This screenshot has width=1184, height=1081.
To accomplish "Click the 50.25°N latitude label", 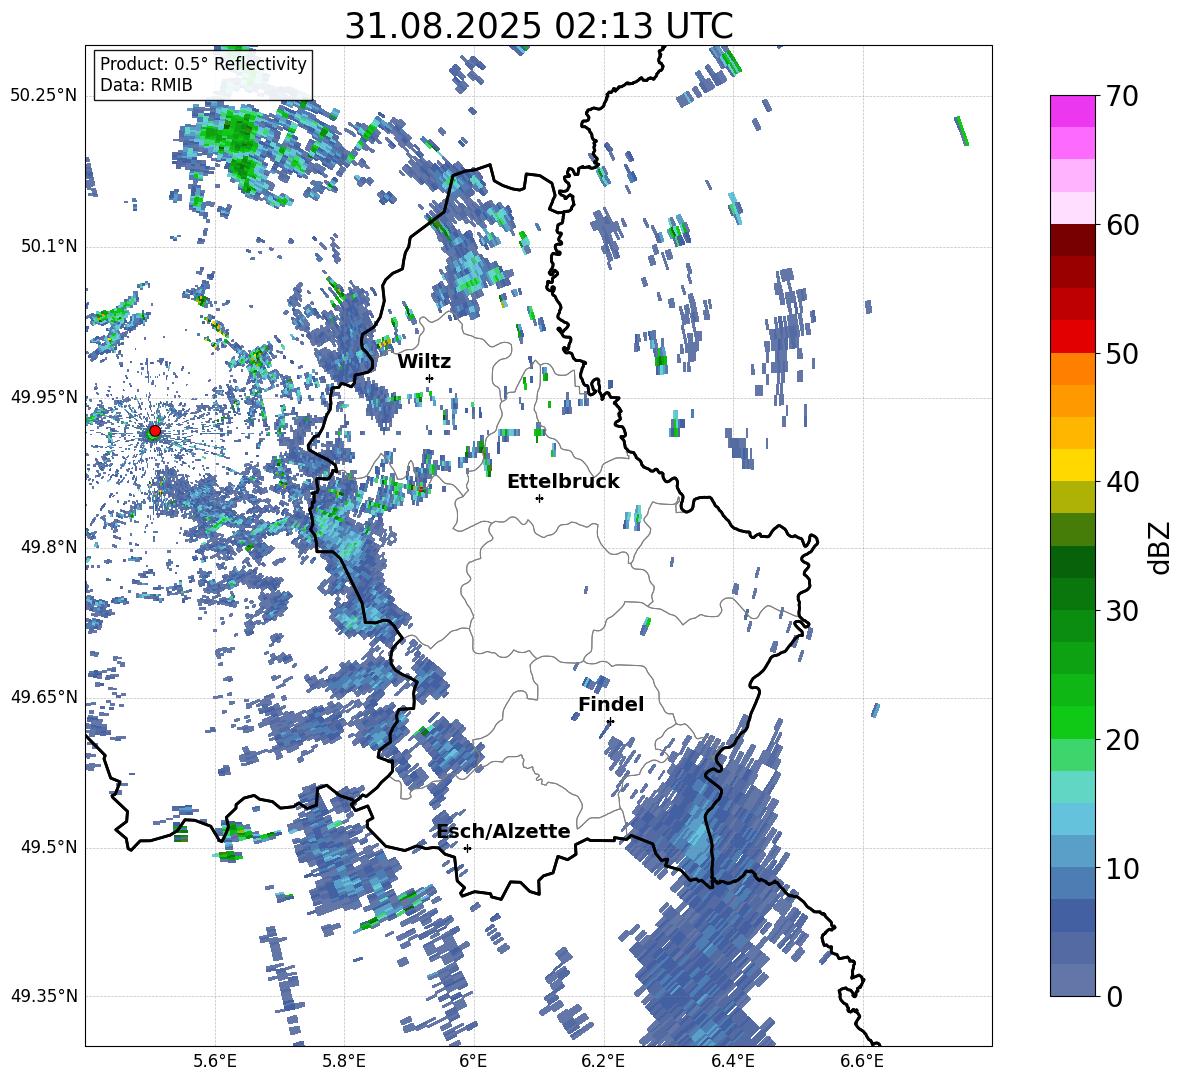I will click(44, 96).
